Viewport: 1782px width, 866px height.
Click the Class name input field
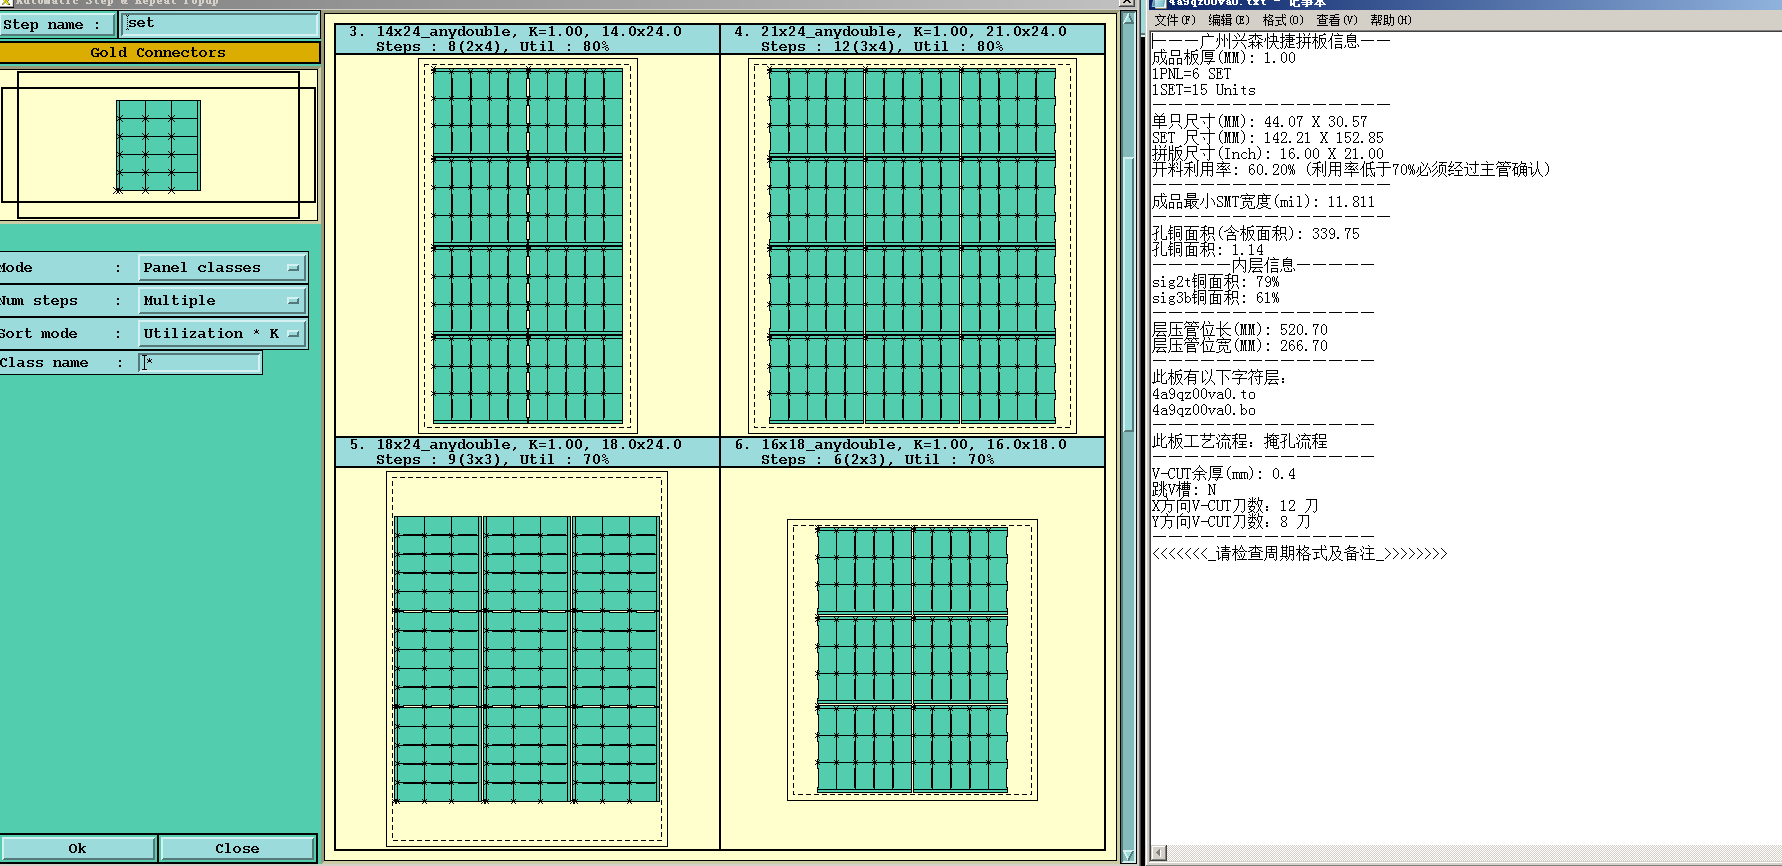[x=200, y=362]
